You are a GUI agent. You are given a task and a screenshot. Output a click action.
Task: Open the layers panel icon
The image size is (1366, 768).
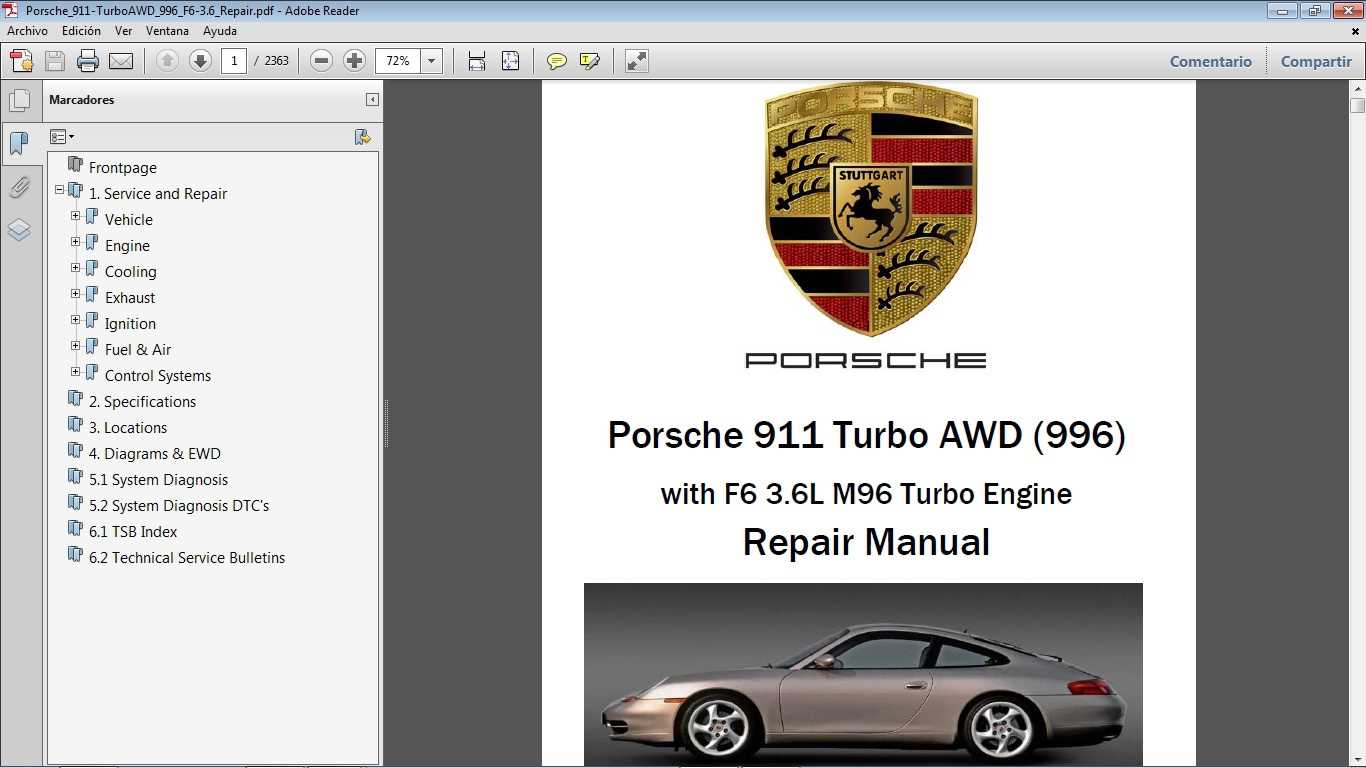19,230
